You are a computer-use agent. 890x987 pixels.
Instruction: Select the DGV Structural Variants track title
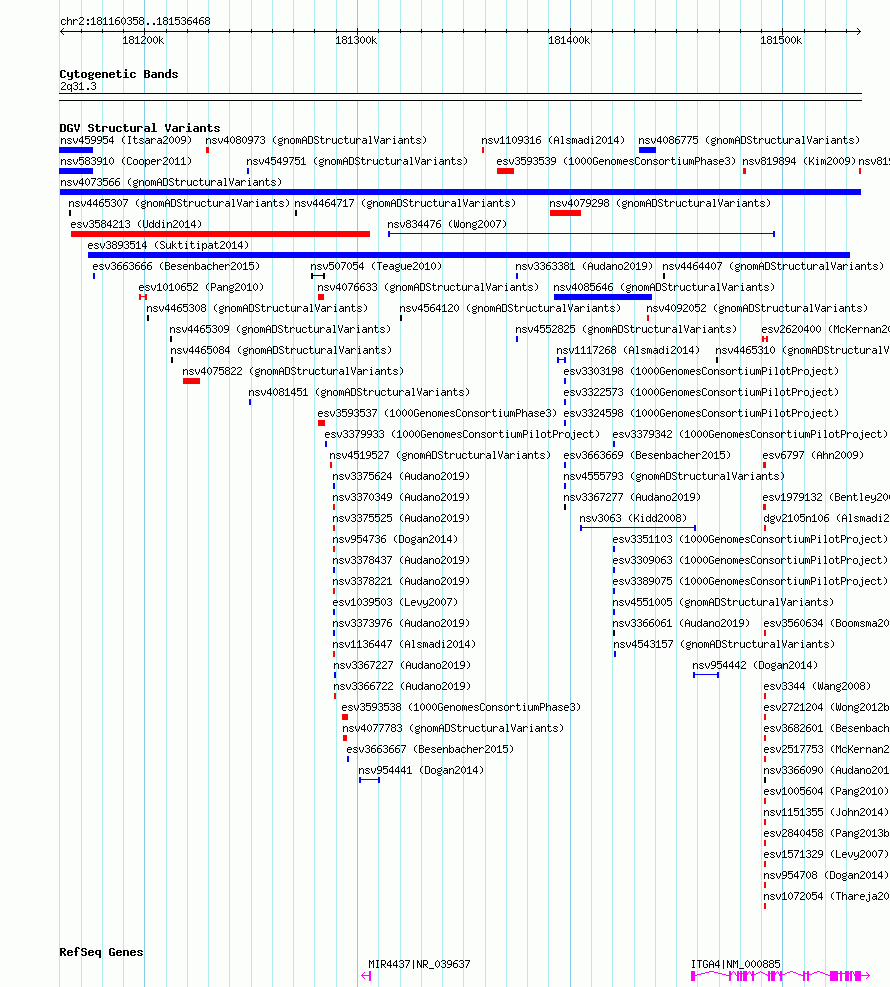tap(140, 128)
